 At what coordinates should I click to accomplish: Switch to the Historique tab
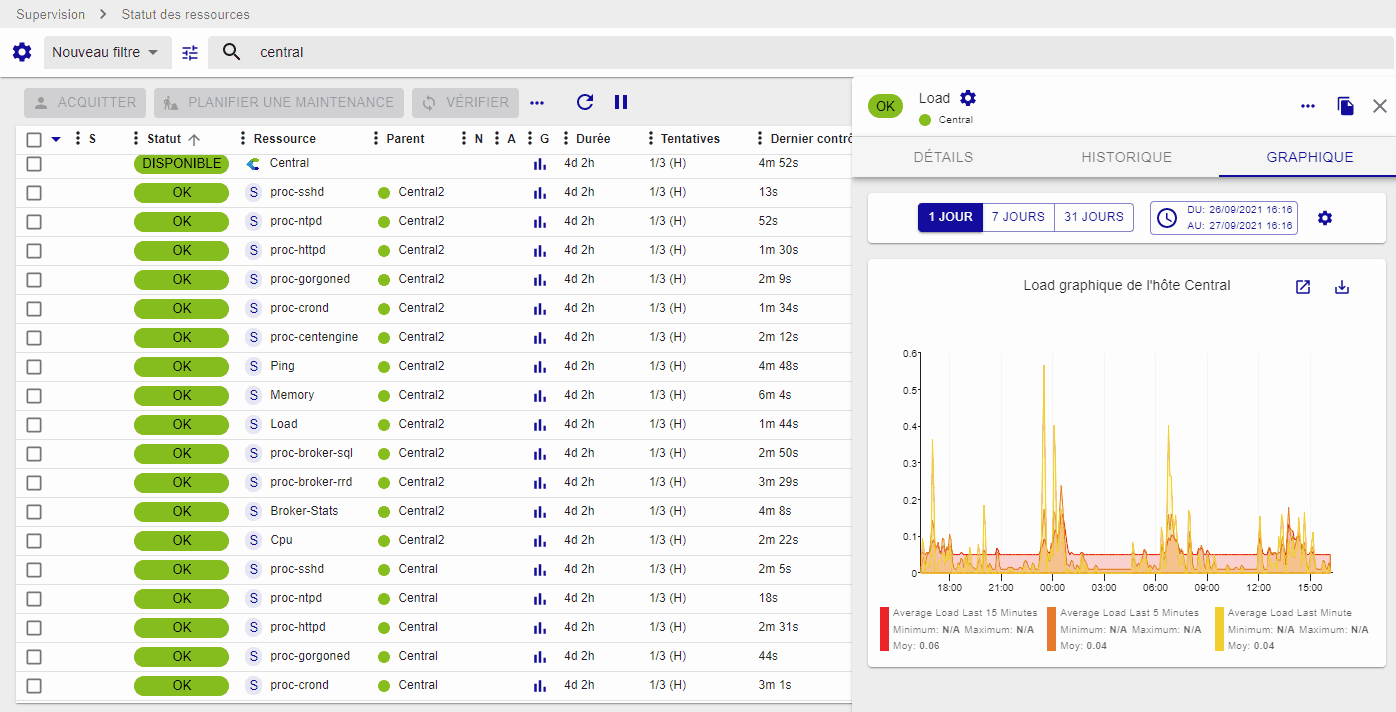tap(1126, 157)
